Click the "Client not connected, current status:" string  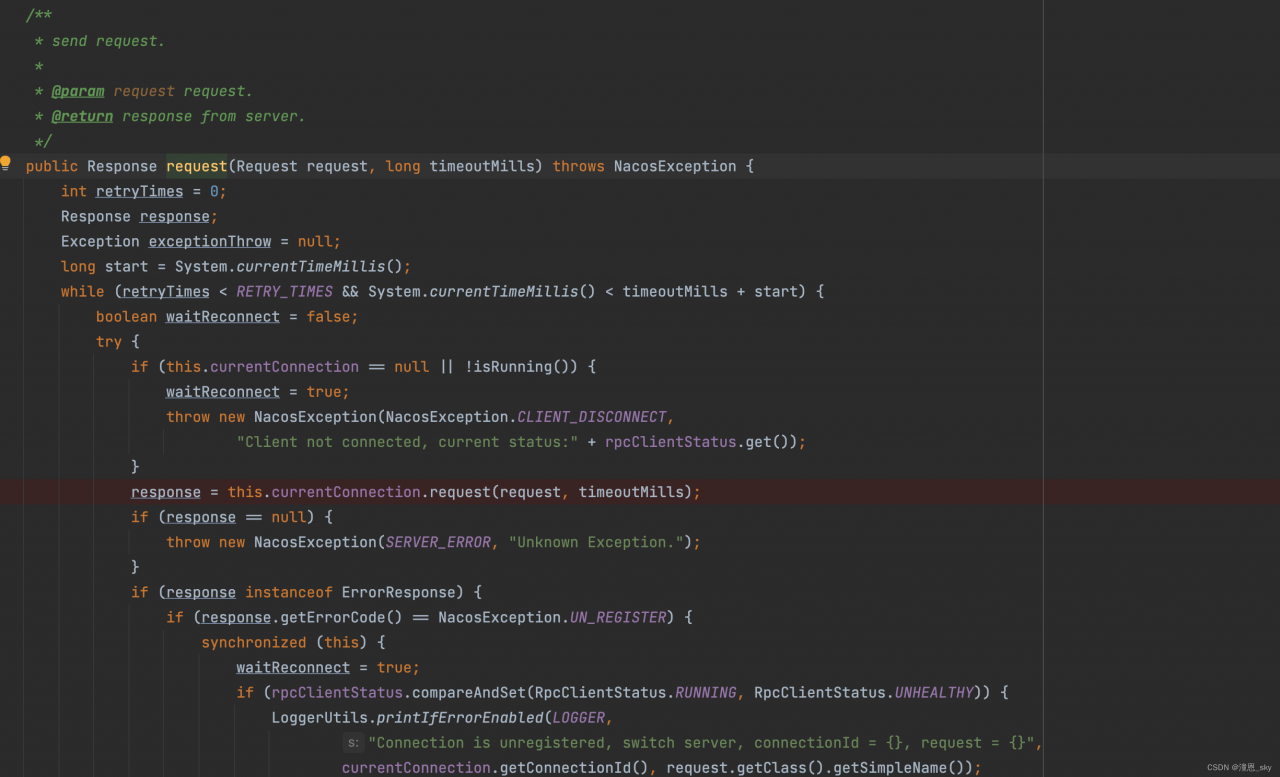pyautogui.click(x=408, y=441)
